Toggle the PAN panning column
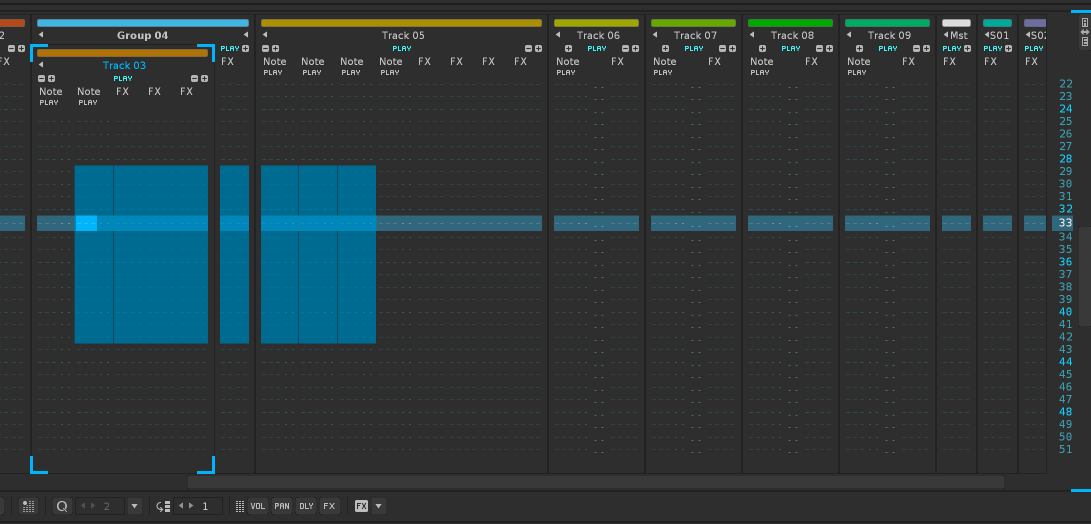Image resolution: width=1091 pixels, height=524 pixels. pyautogui.click(x=282, y=506)
